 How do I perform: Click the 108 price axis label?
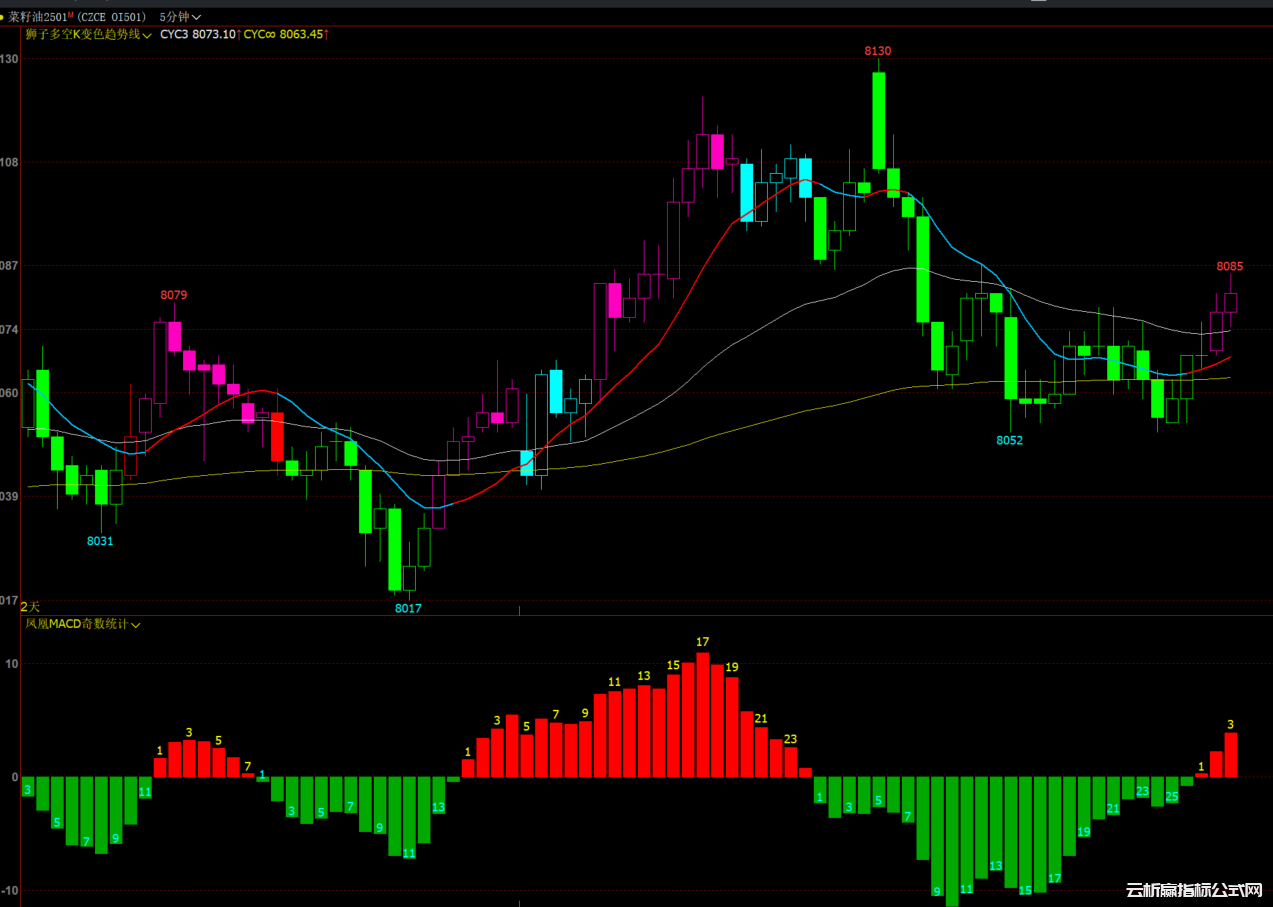[10, 162]
